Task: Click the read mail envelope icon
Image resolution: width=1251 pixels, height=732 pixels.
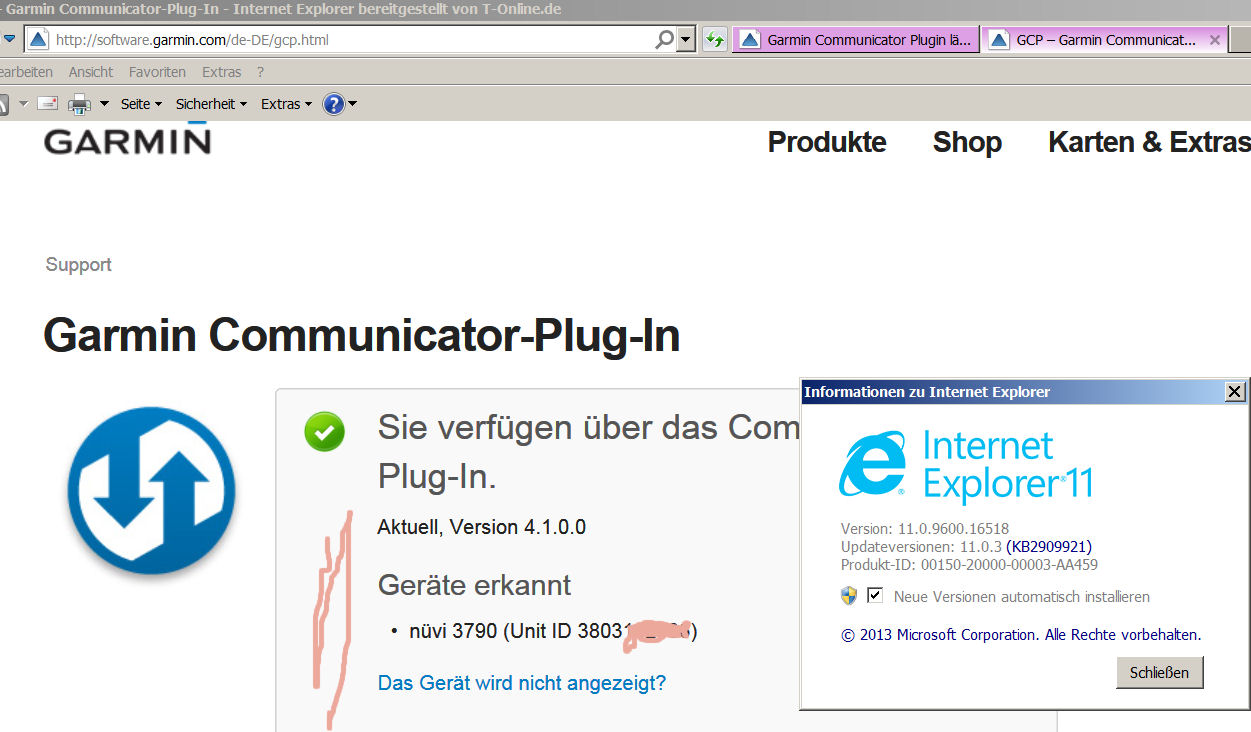Action: click(48, 104)
